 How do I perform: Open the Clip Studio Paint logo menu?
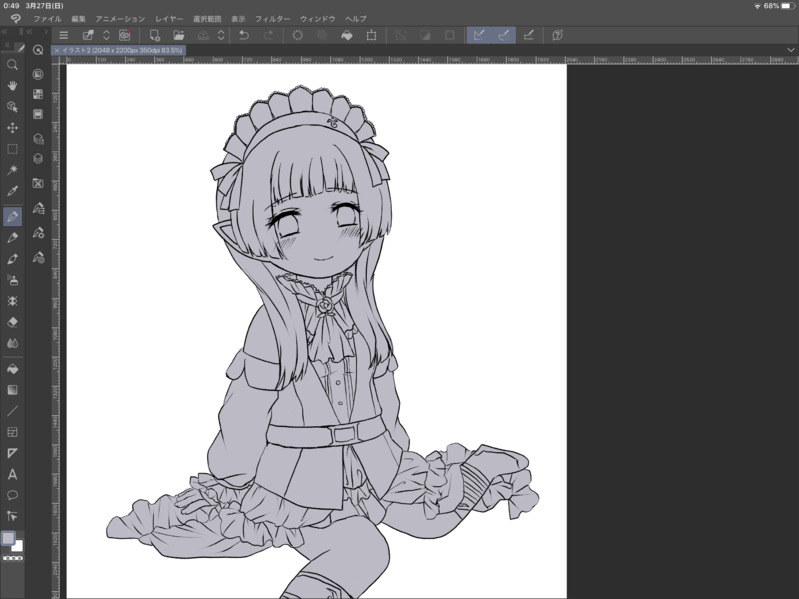[15, 19]
